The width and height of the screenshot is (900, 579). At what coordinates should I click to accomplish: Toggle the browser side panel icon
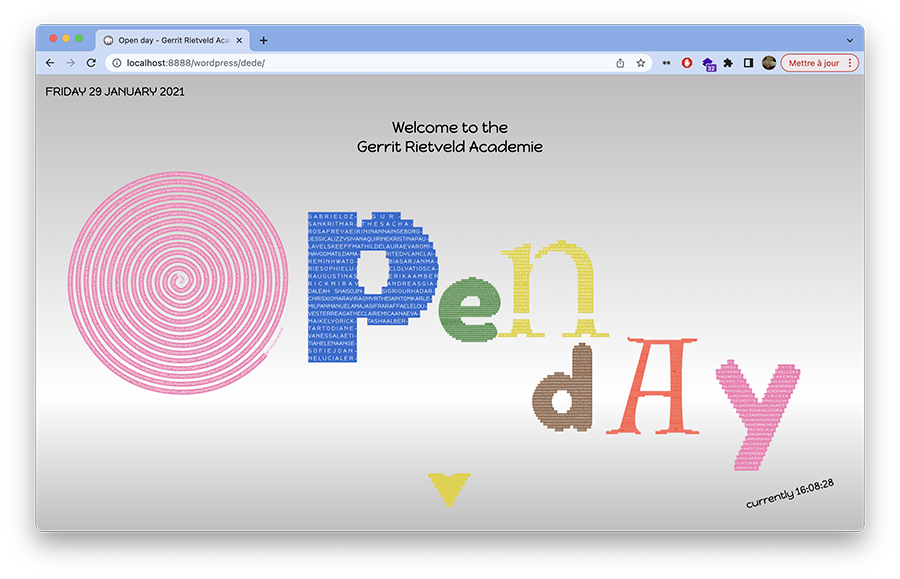pos(748,63)
